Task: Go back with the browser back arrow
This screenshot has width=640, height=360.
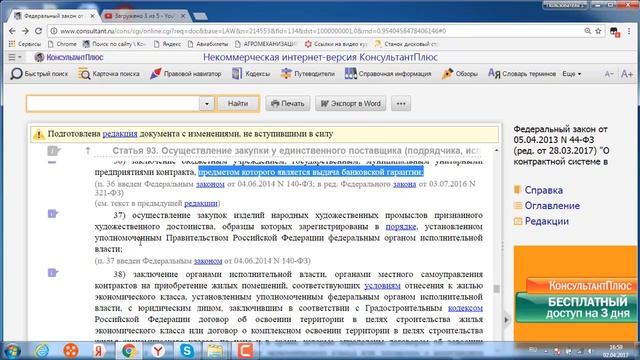Action: coord(12,31)
